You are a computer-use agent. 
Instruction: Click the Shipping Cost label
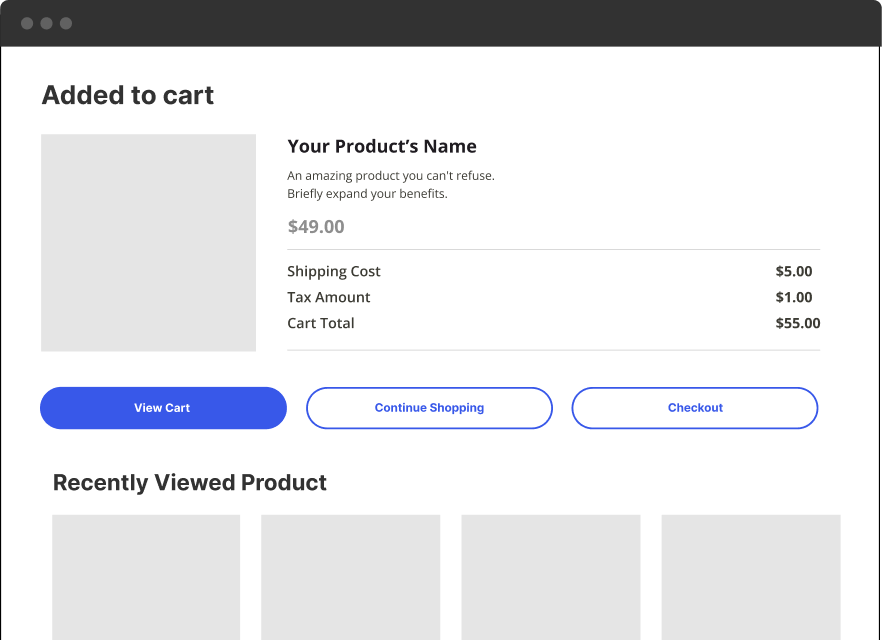click(334, 271)
